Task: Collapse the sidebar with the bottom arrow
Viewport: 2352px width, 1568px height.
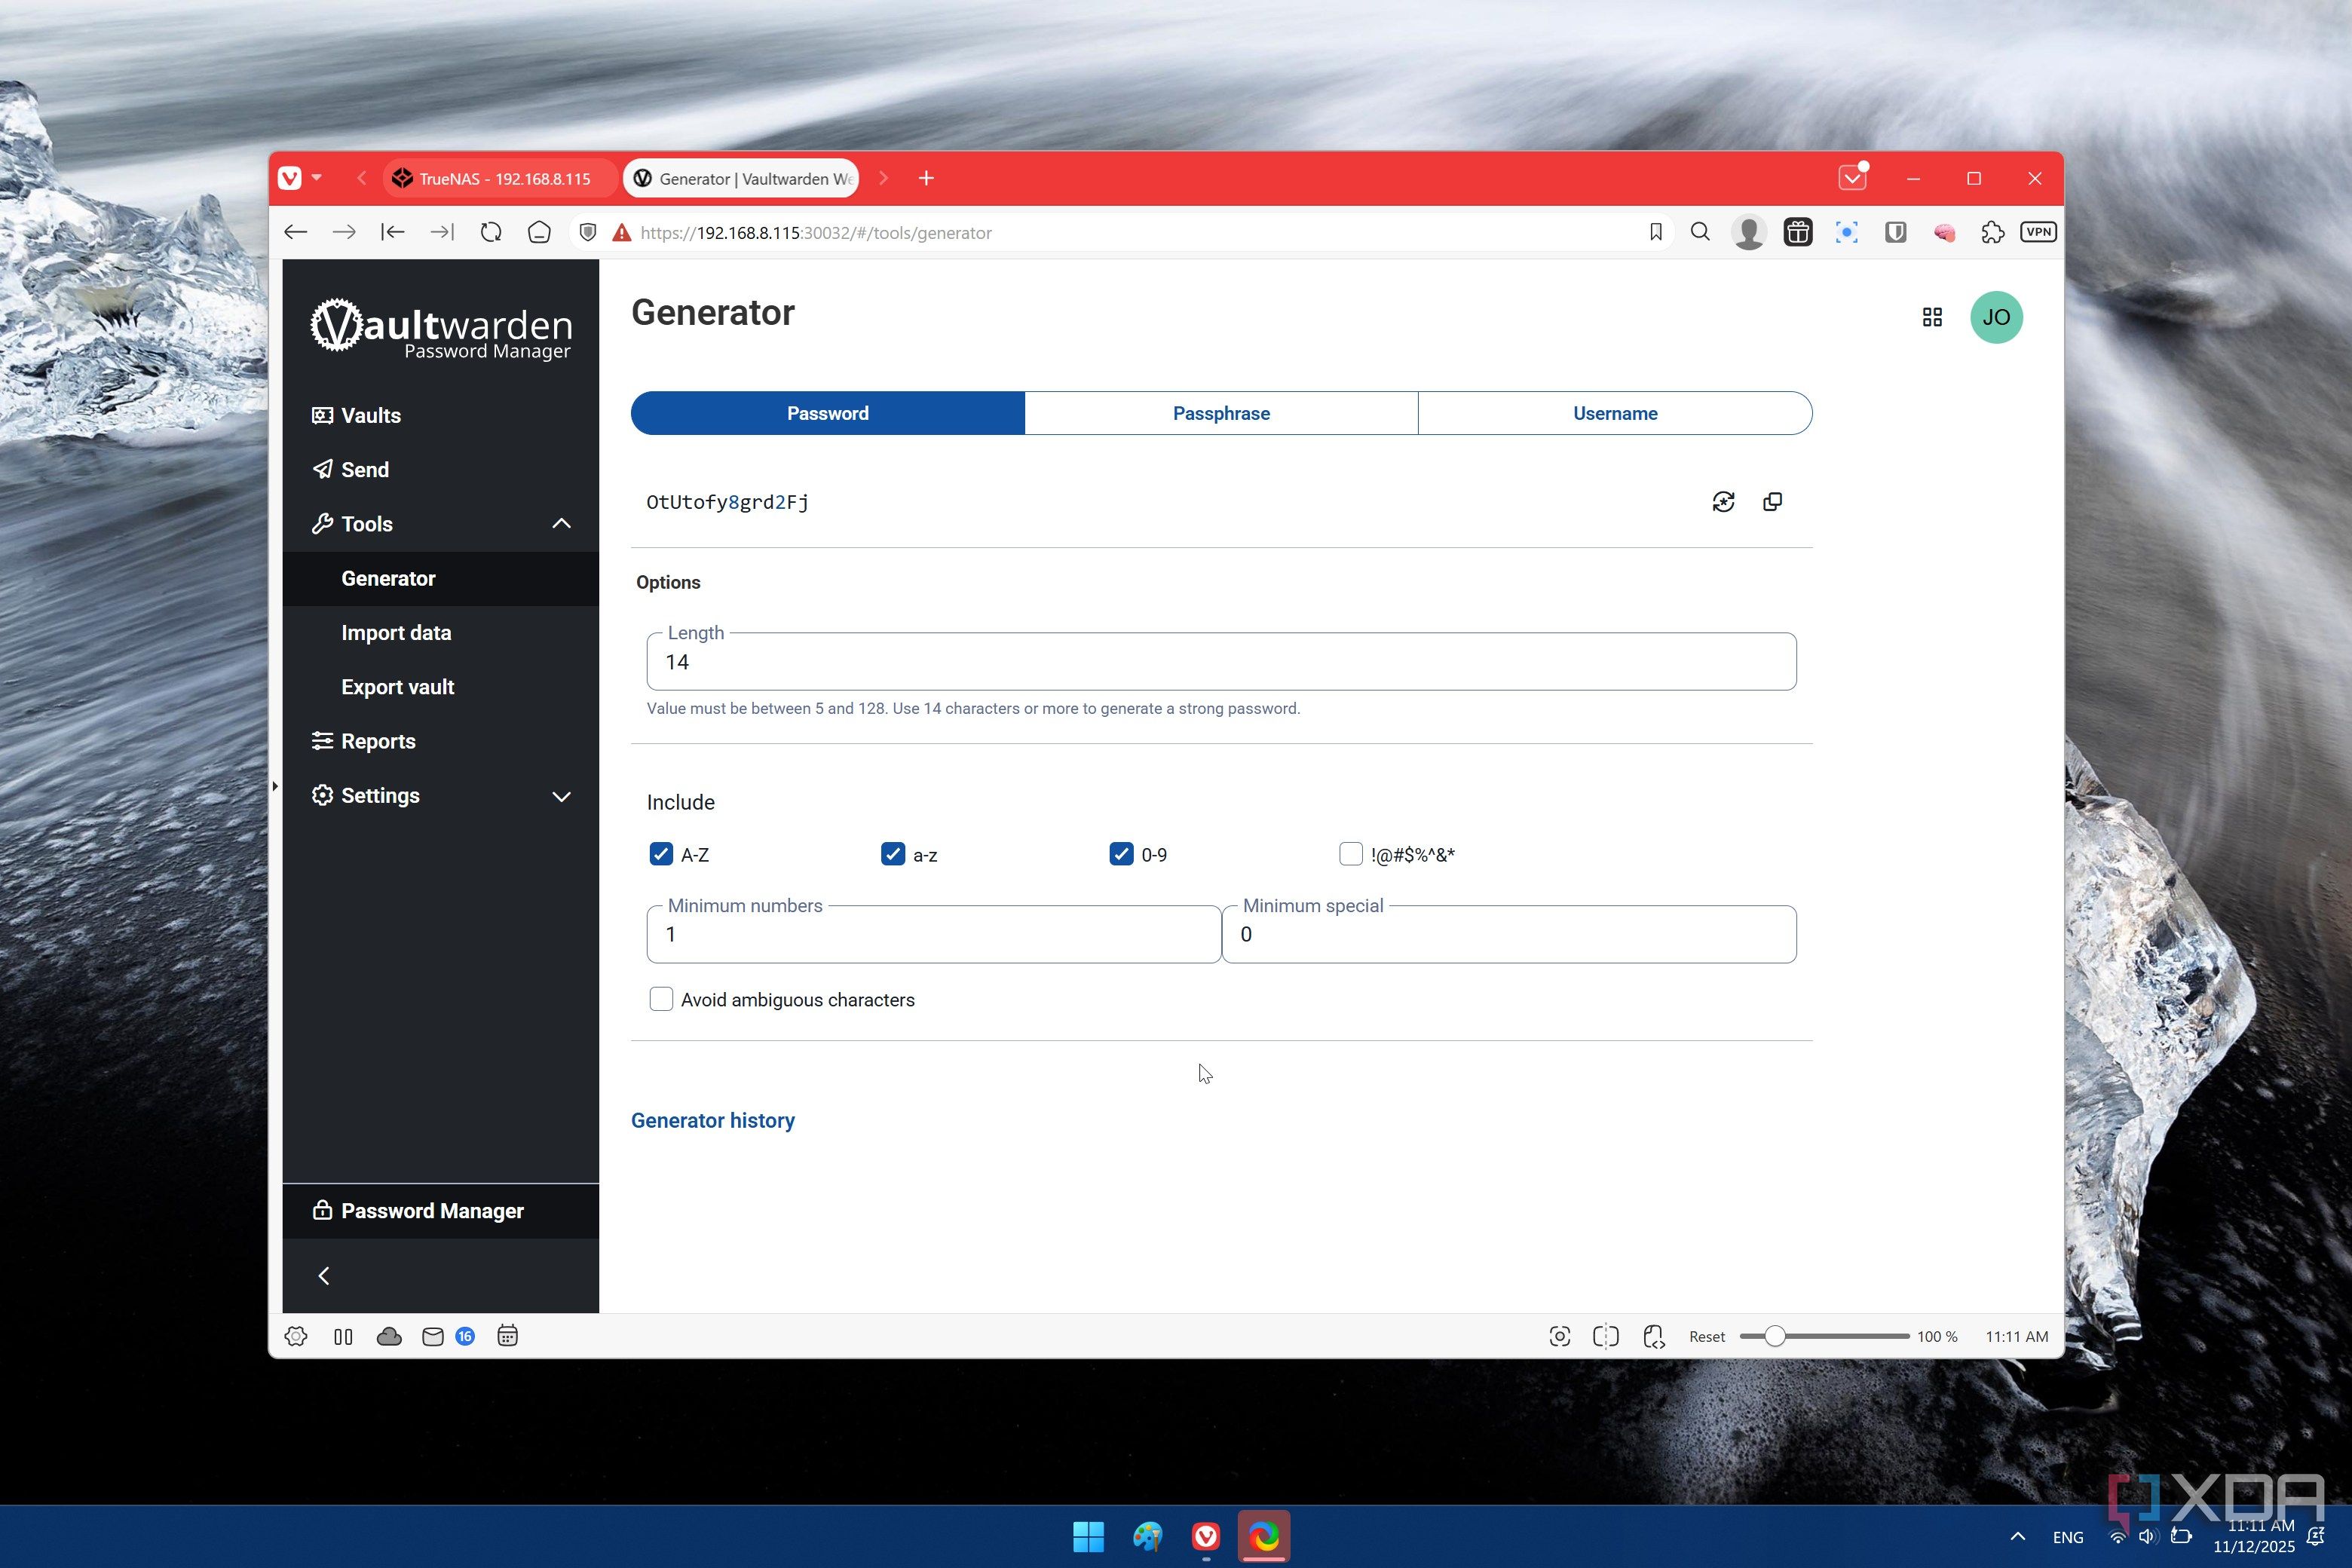Action: coord(324,1275)
